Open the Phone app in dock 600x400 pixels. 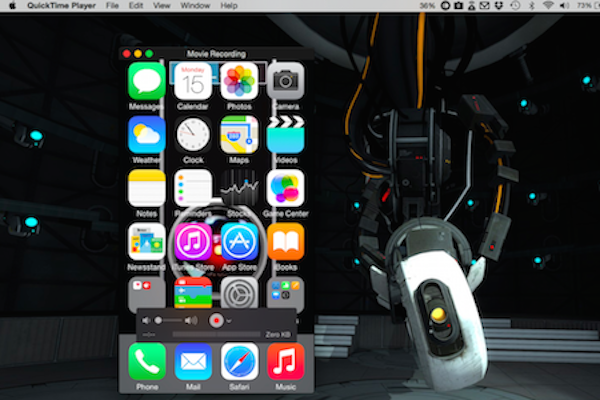[x=147, y=362]
